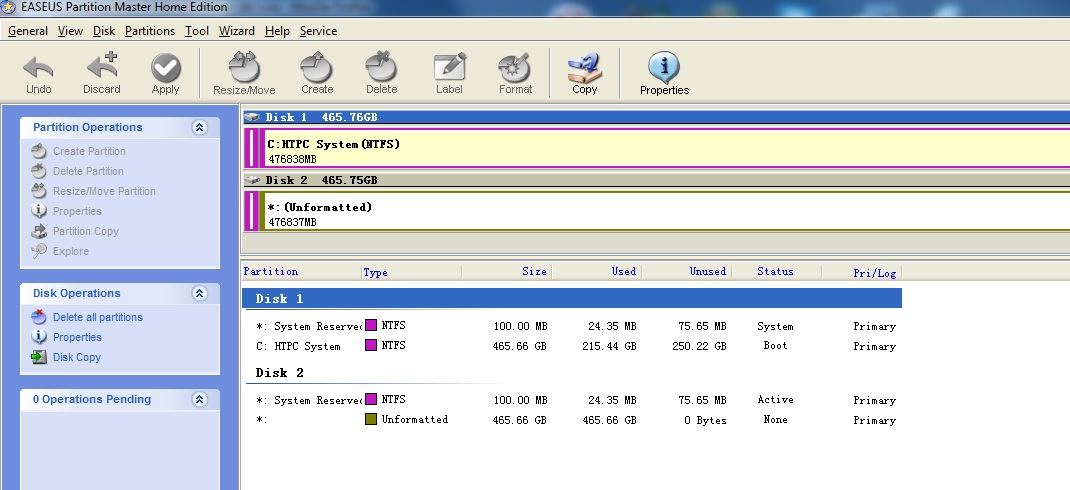The width and height of the screenshot is (1070, 490).
Task: Click the Disk Copy link
Action: pyautogui.click(x=76, y=357)
